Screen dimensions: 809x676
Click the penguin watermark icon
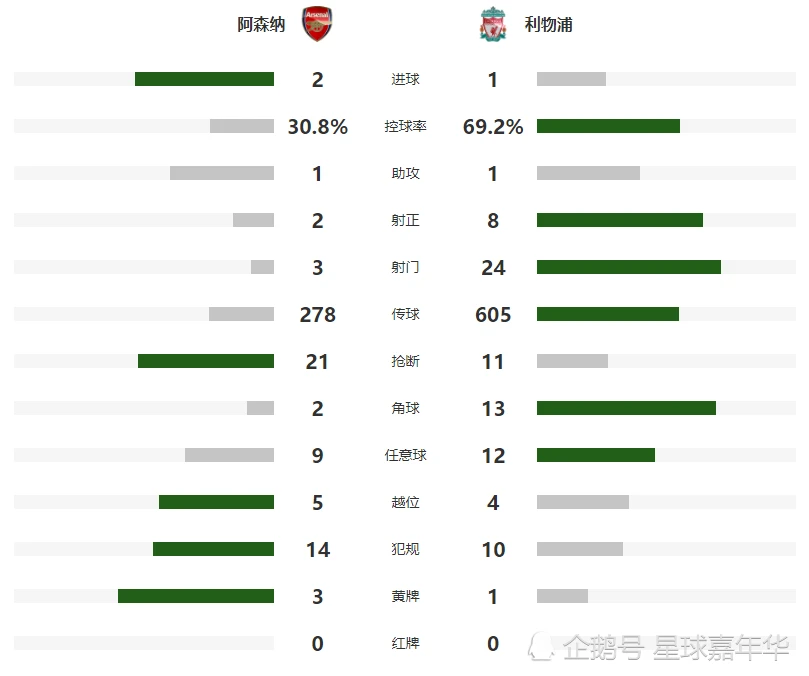pyautogui.click(x=541, y=647)
